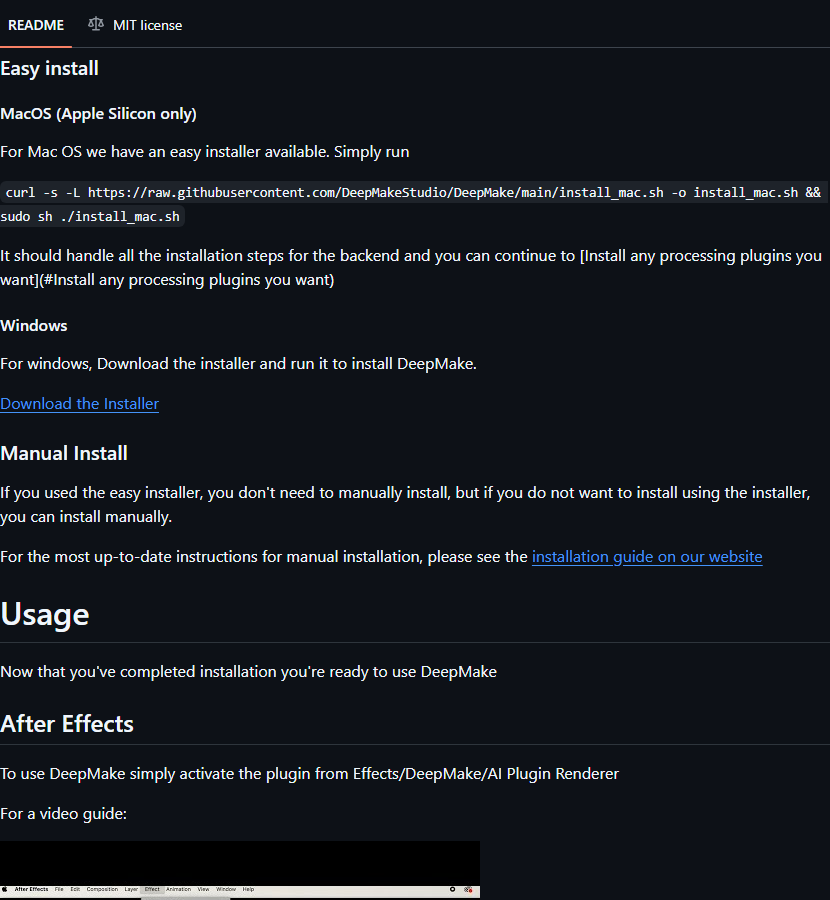Screen dimensions: 830x900
Task: Click the 'After Effects' section heading
Action: coord(67,724)
